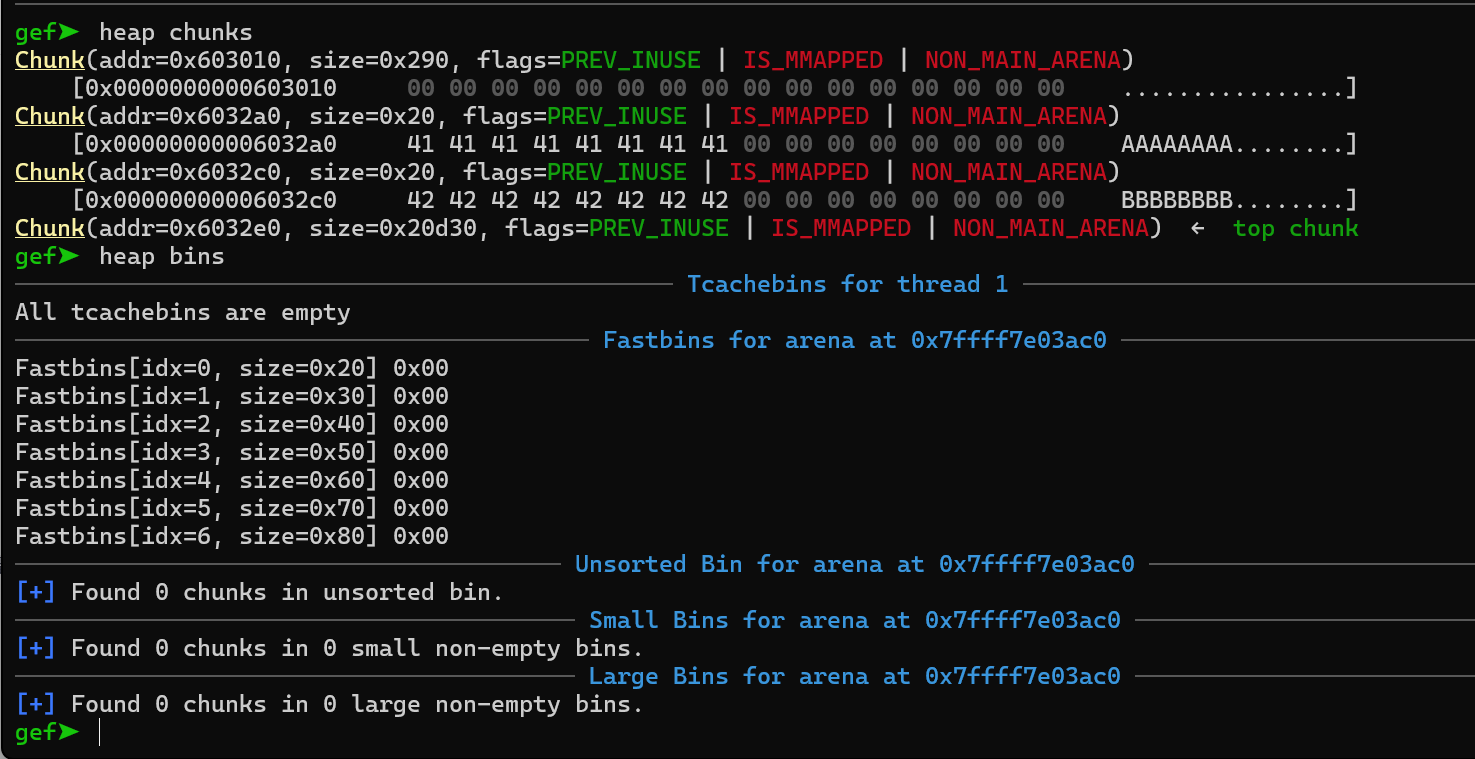Screen dimensions: 1475x759
Task: Click the 'Small Bins for arena' heading
Action: (854, 620)
